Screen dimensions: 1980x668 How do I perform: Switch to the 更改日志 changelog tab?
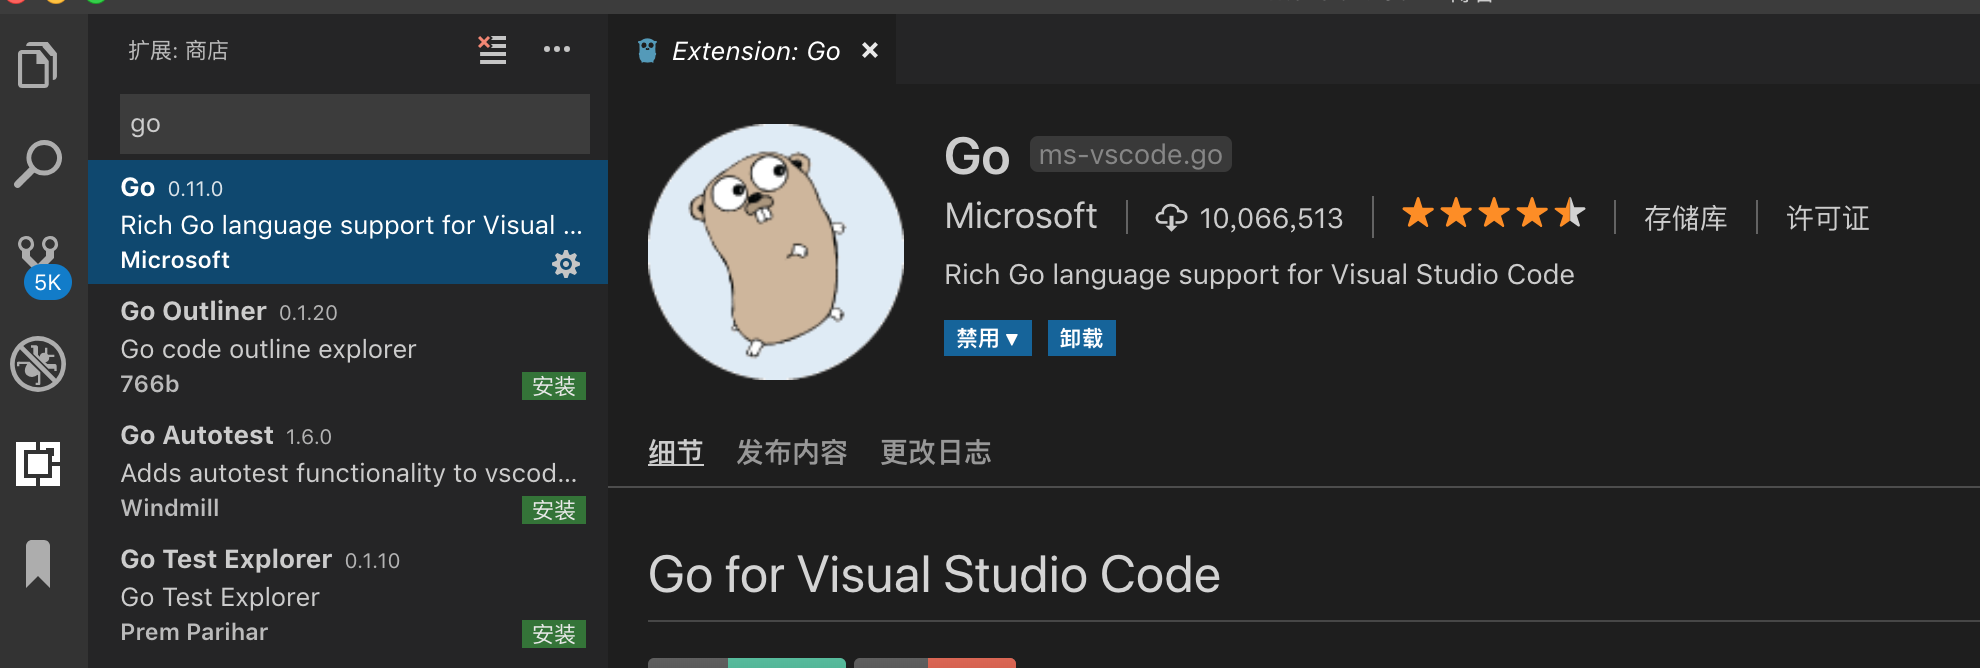pos(936,452)
